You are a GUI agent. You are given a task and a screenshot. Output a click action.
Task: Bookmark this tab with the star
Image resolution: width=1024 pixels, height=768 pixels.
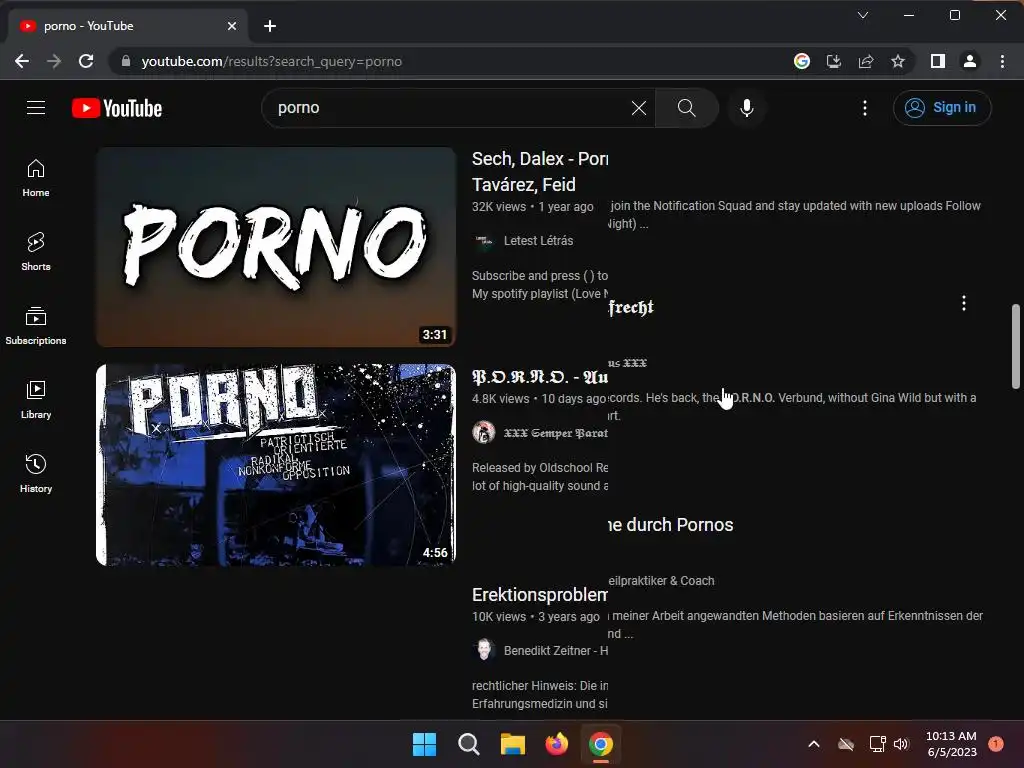click(x=898, y=61)
